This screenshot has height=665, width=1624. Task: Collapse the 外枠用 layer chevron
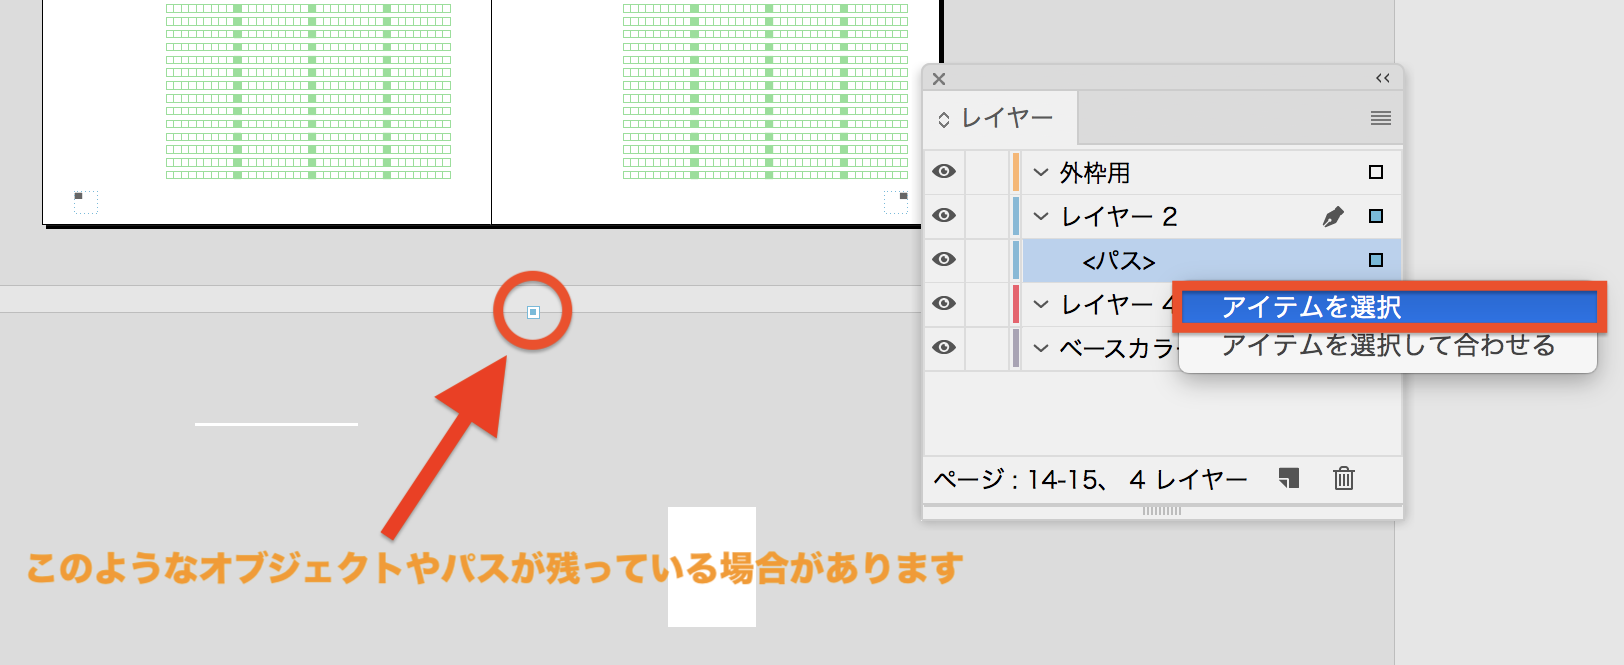point(1041,172)
